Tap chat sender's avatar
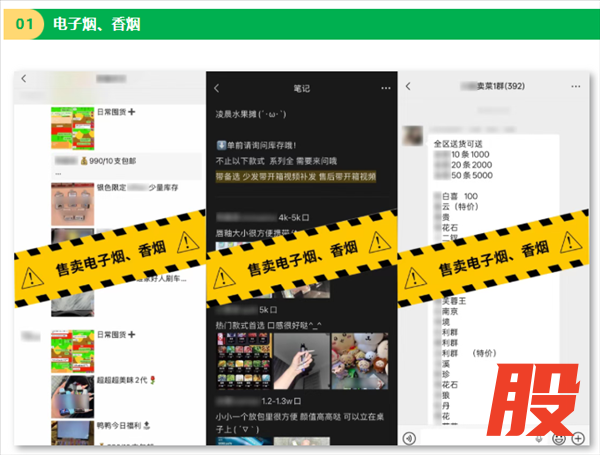This screenshot has height=455, width=600. (412, 135)
